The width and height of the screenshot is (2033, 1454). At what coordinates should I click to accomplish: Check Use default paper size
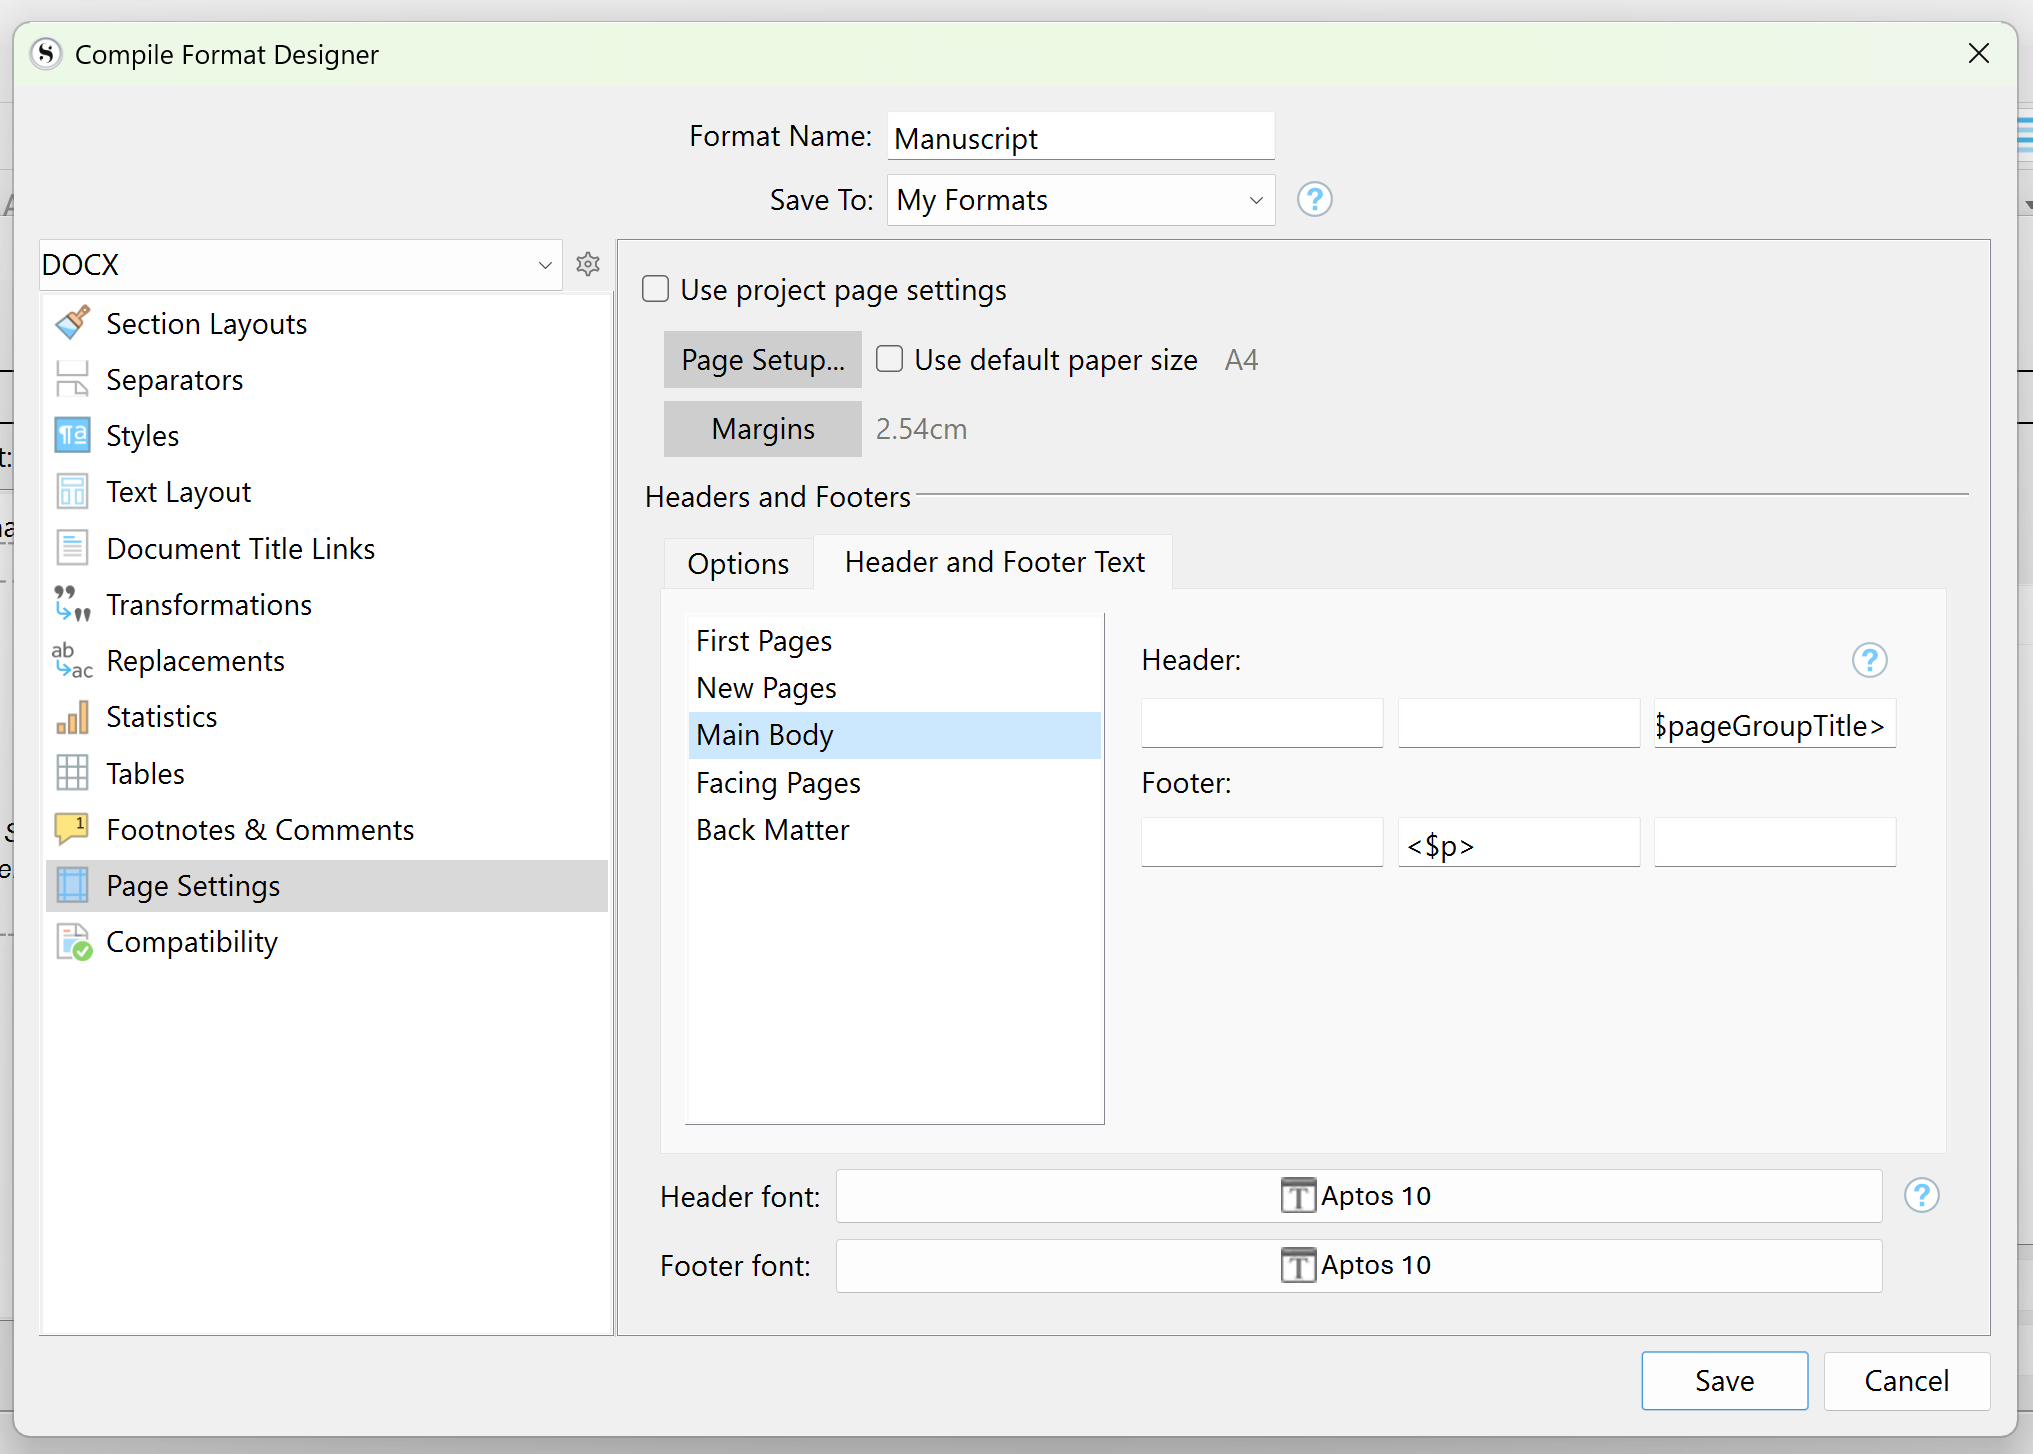(889, 359)
